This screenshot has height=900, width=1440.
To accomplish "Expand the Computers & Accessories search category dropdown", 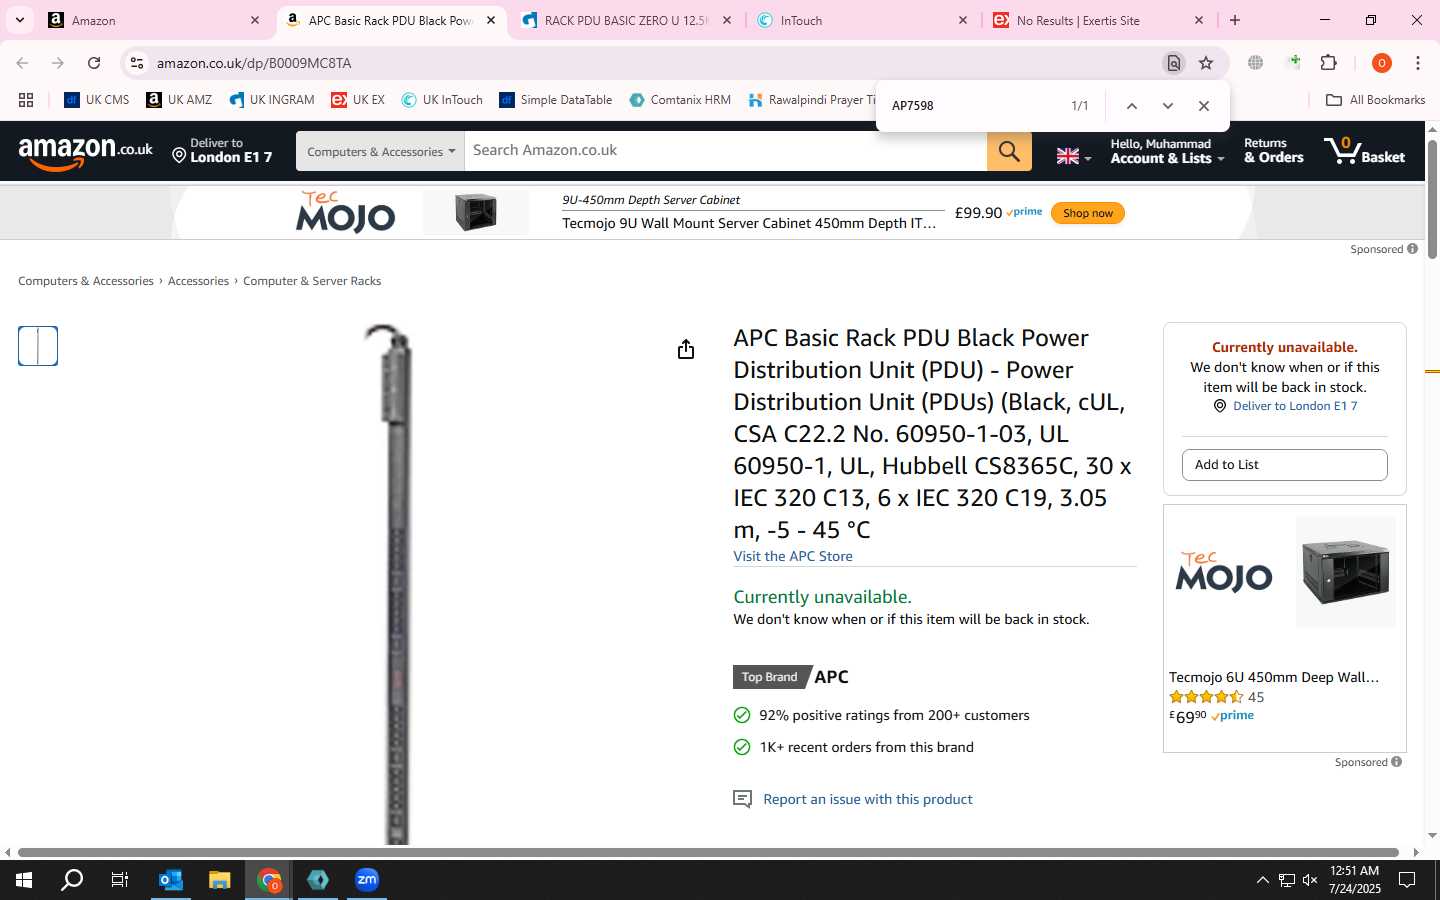I will click(x=380, y=151).
